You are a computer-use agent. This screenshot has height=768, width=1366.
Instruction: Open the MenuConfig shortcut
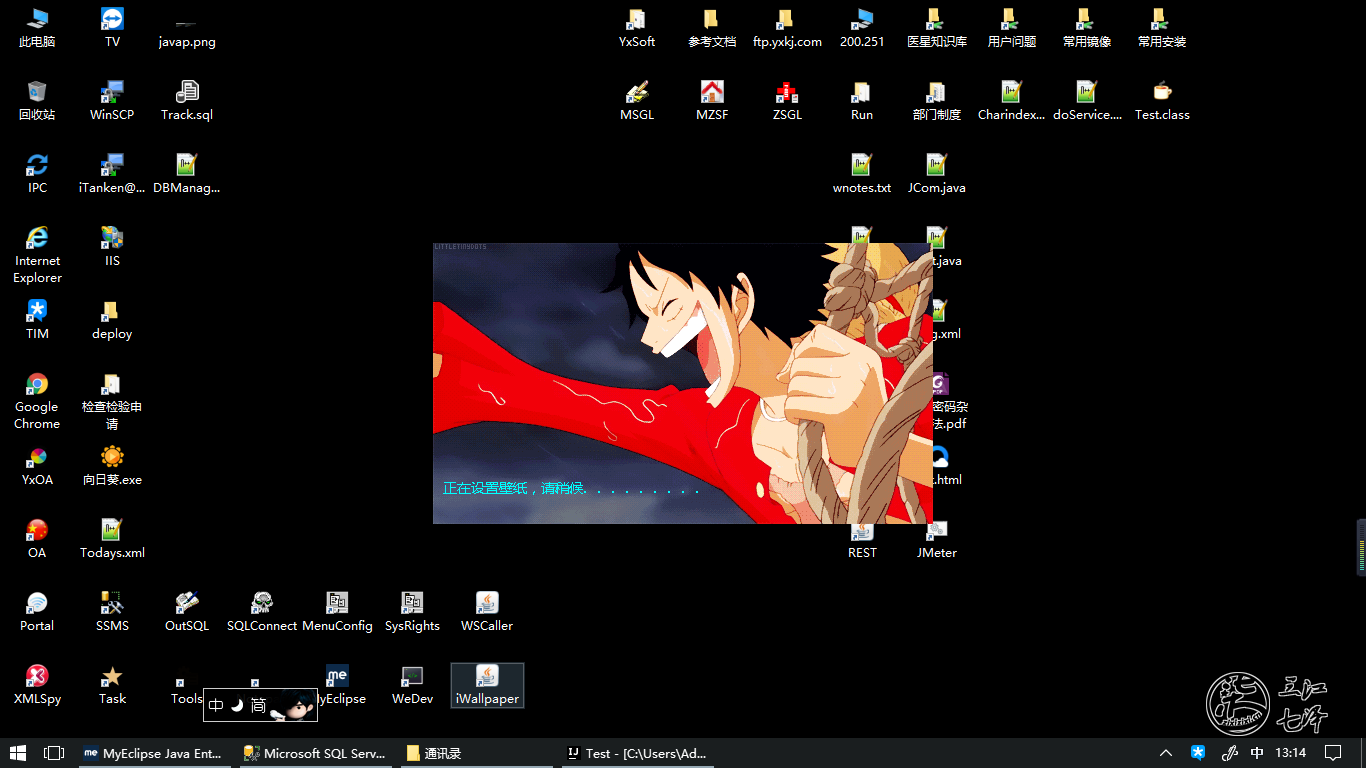click(337, 612)
